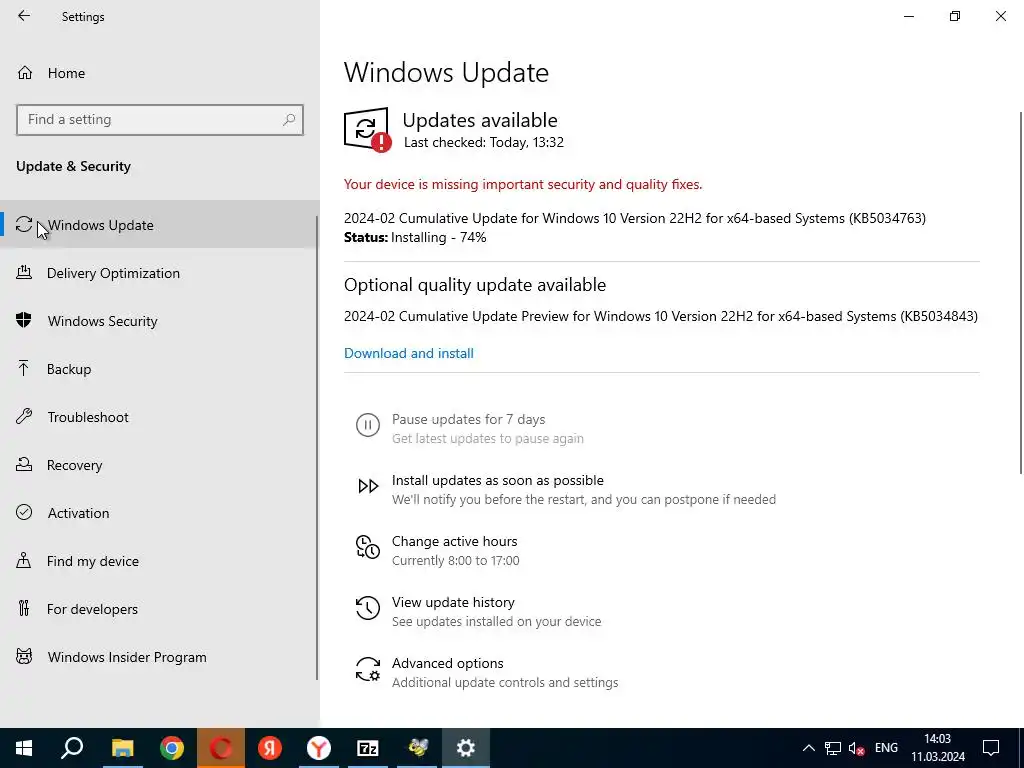Image resolution: width=1024 pixels, height=768 pixels.
Task: Click the Backup up-arrow icon
Action: click(24, 368)
